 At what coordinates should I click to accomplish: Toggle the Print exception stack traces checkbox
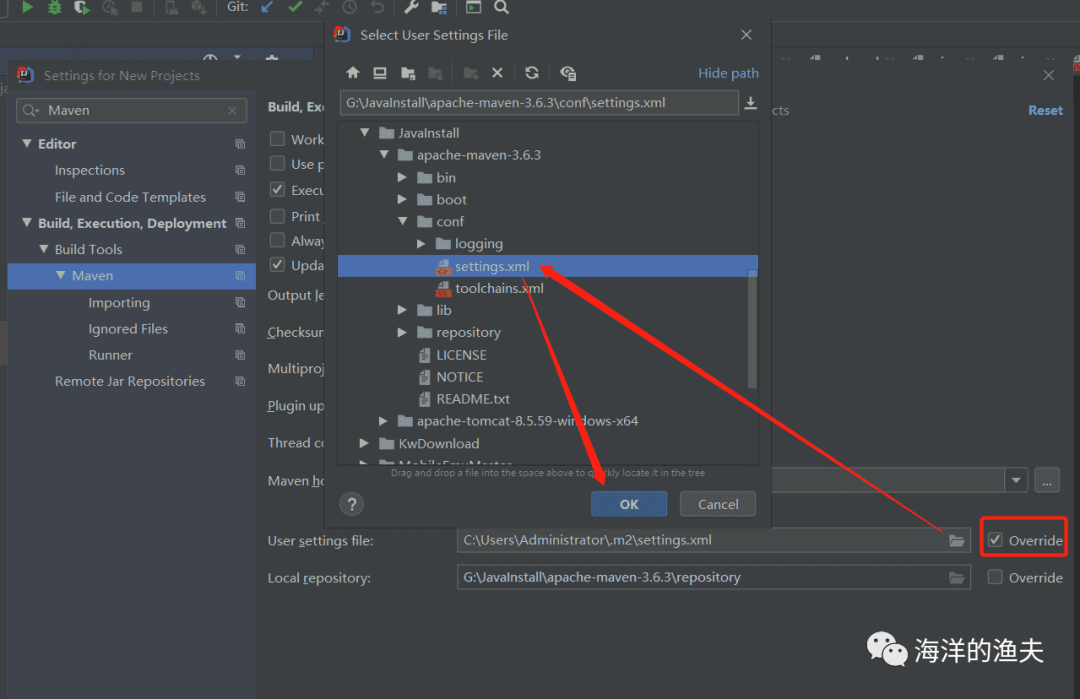(277, 216)
